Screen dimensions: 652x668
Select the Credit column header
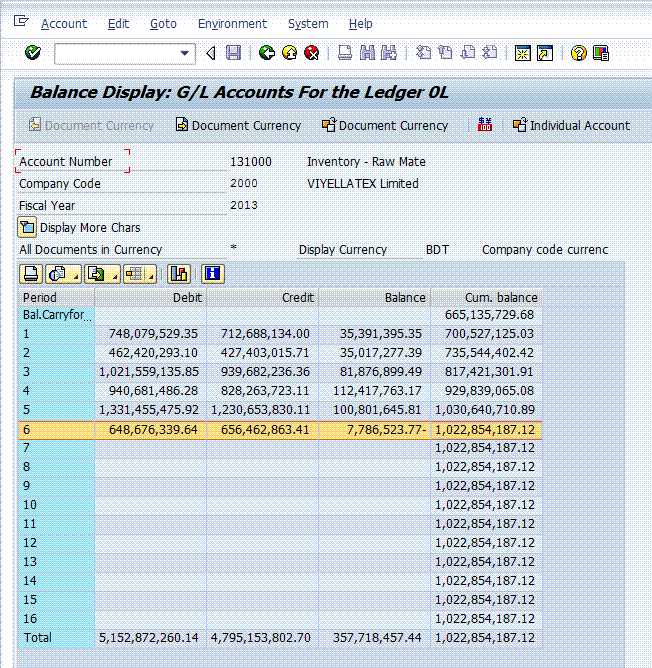point(263,297)
